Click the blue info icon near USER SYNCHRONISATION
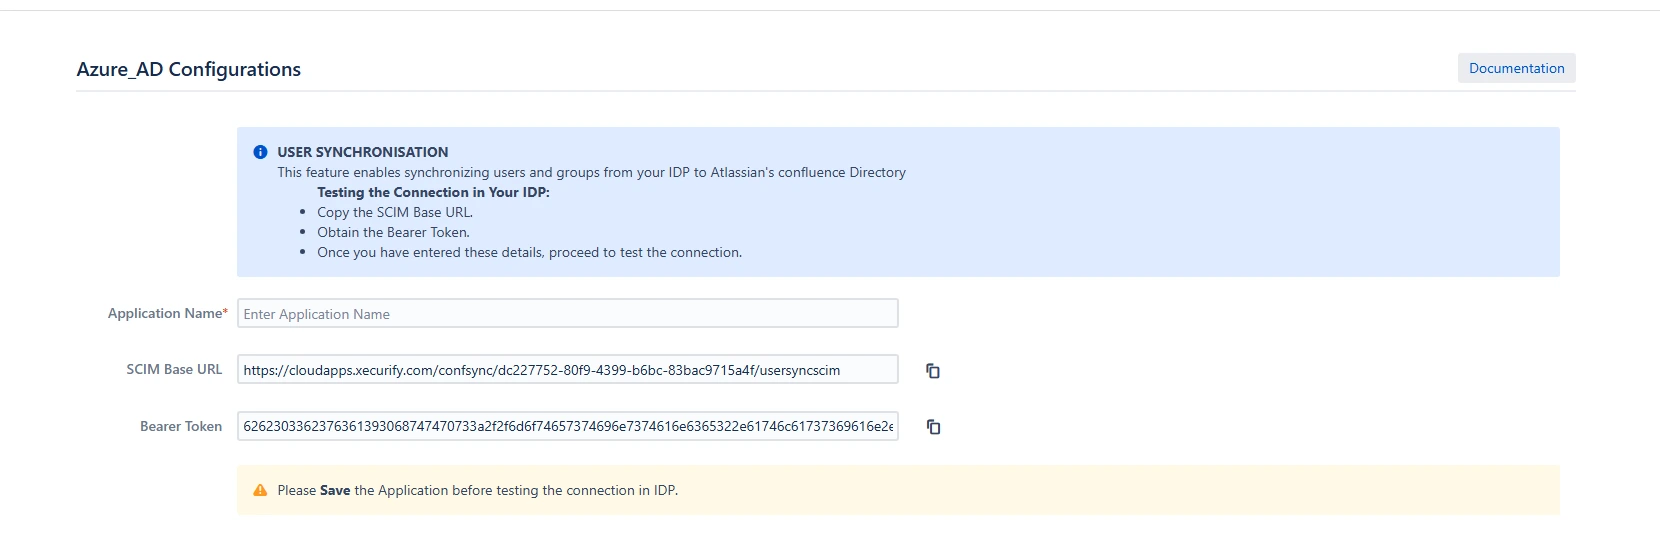Screen dimensions: 1660x560 [x=260, y=152]
